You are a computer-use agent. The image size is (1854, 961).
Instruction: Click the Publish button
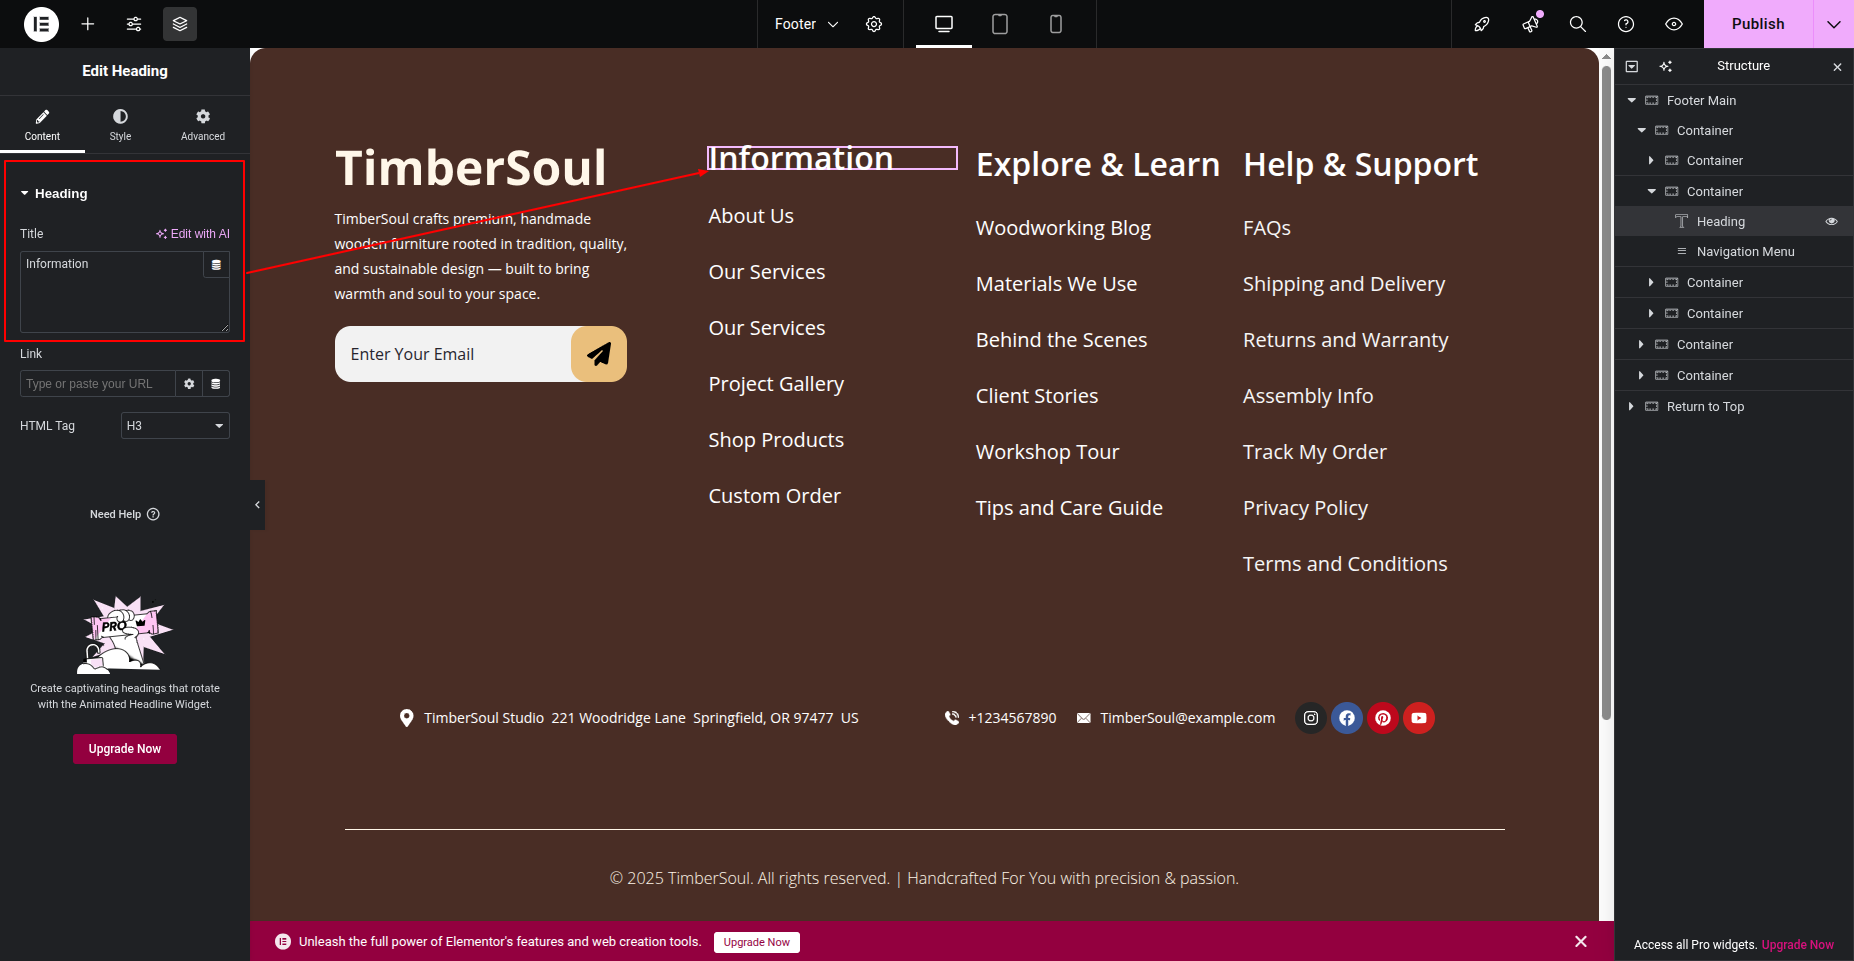pyautogui.click(x=1758, y=24)
